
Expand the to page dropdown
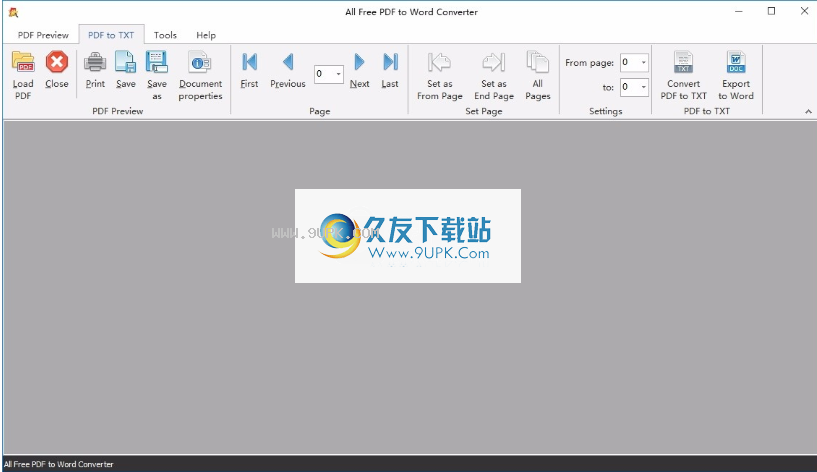(643, 87)
